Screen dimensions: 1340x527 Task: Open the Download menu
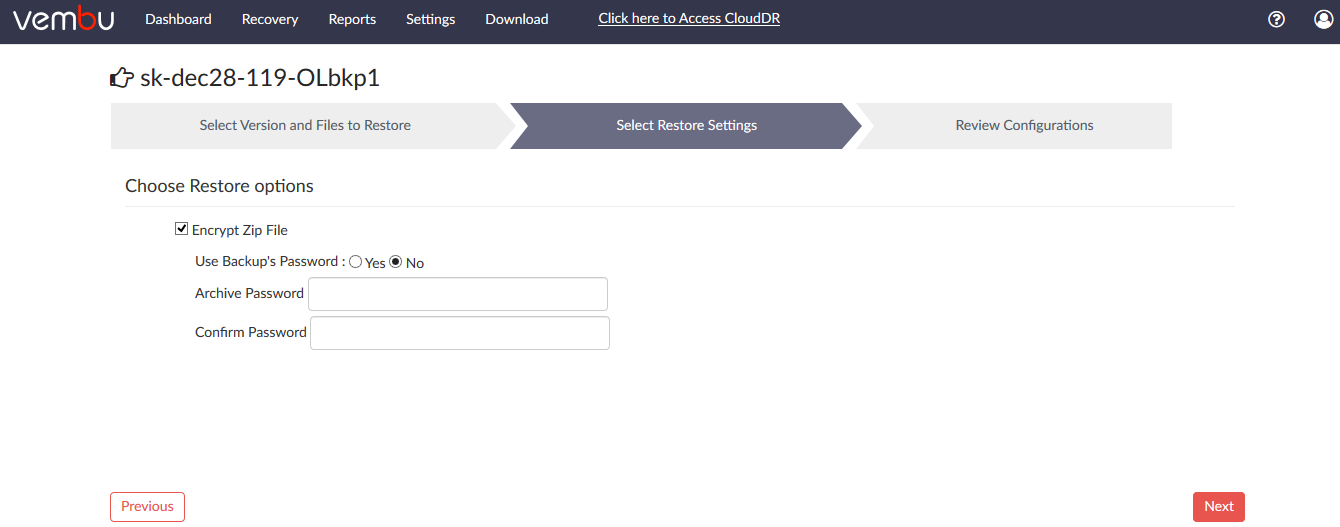click(x=517, y=19)
